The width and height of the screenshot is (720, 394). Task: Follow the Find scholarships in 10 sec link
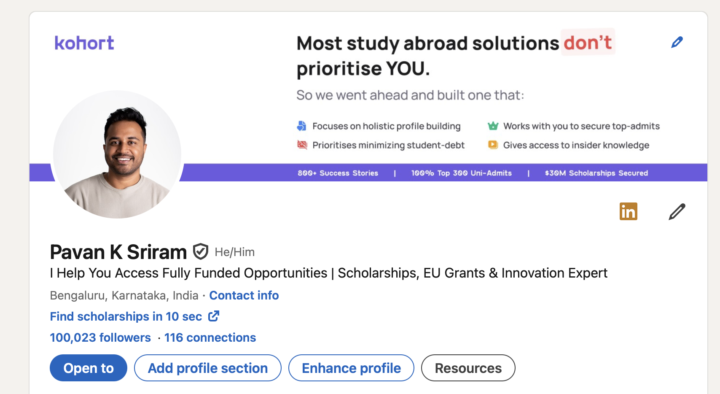coord(126,316)
